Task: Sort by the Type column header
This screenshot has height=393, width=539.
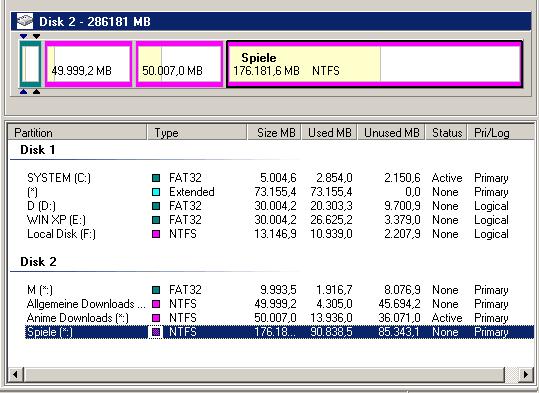Action: (x=197, y=133)
